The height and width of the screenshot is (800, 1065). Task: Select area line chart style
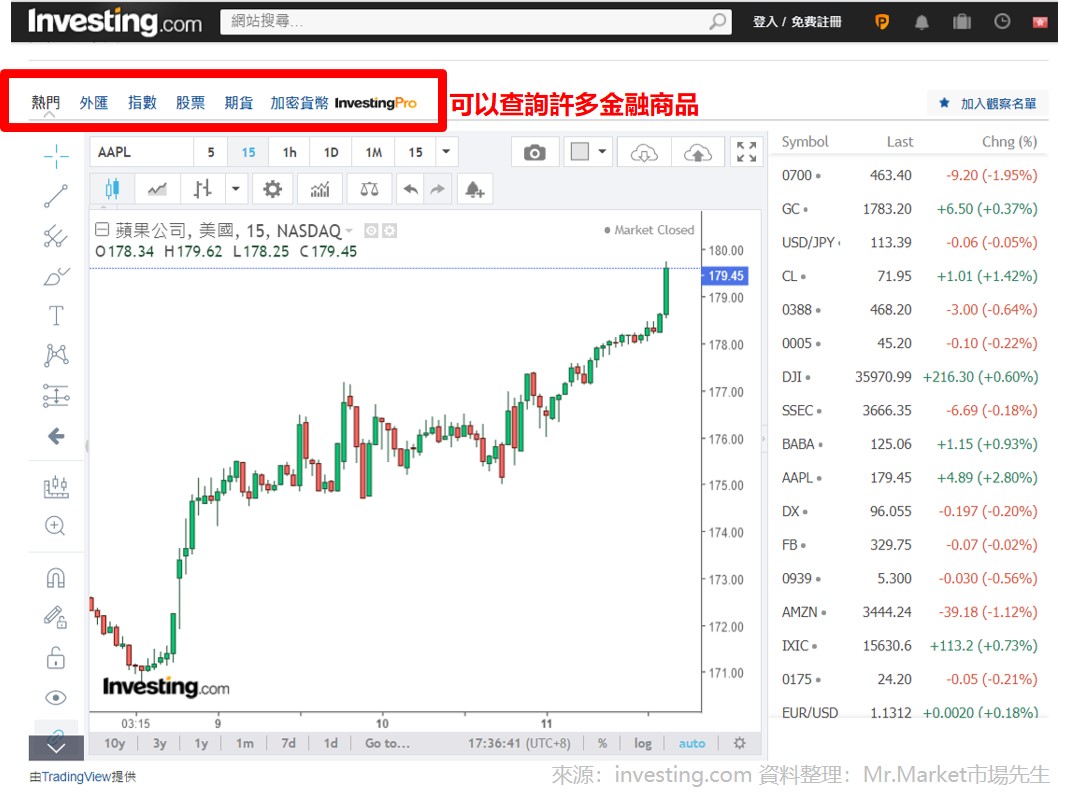click(x=158, y=189)
